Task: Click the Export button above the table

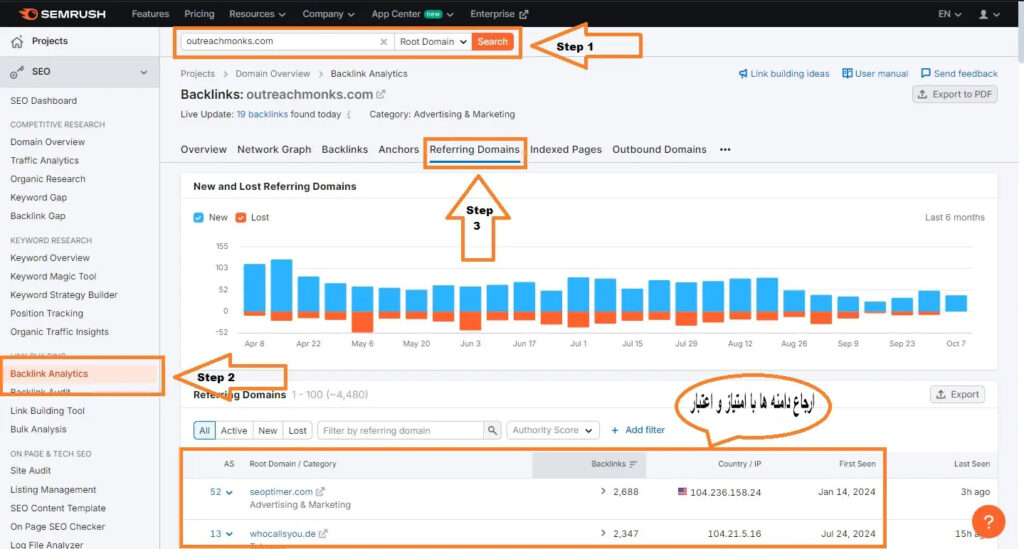Action: 957,394
